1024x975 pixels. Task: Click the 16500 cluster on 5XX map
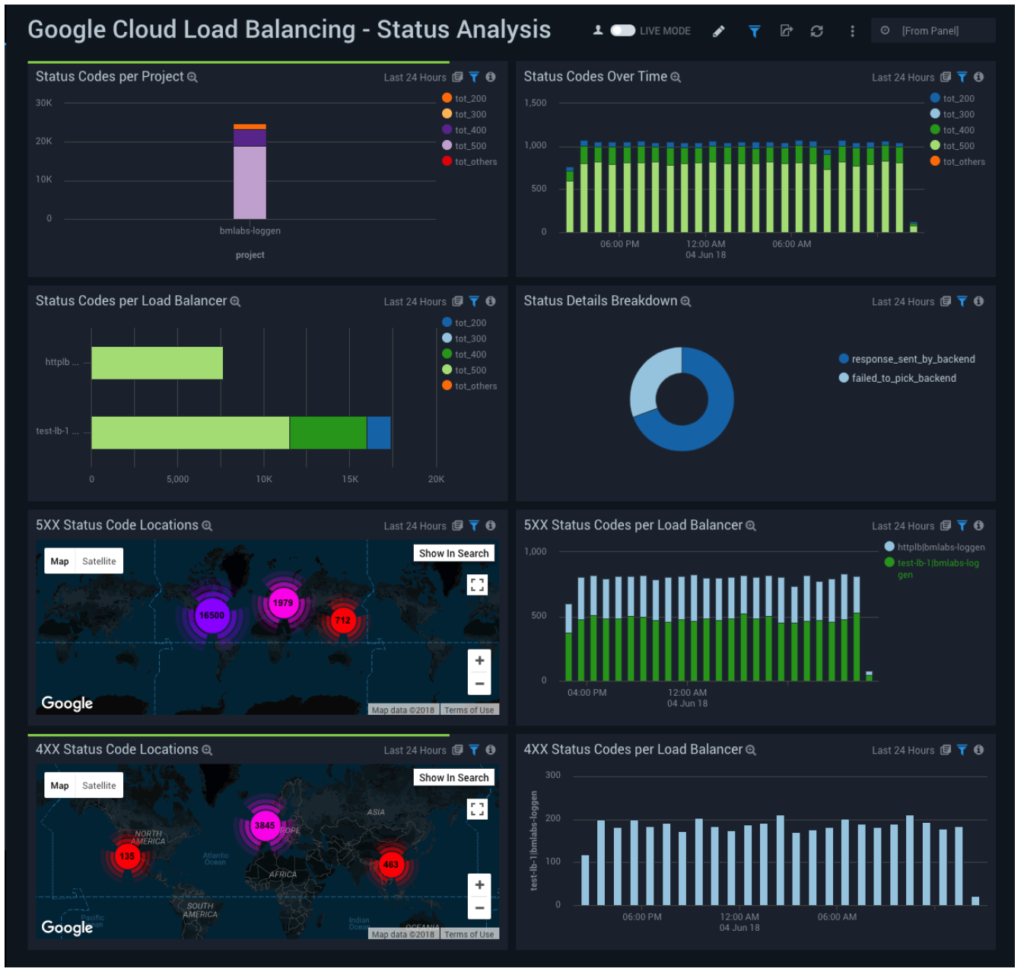(213, 618)
